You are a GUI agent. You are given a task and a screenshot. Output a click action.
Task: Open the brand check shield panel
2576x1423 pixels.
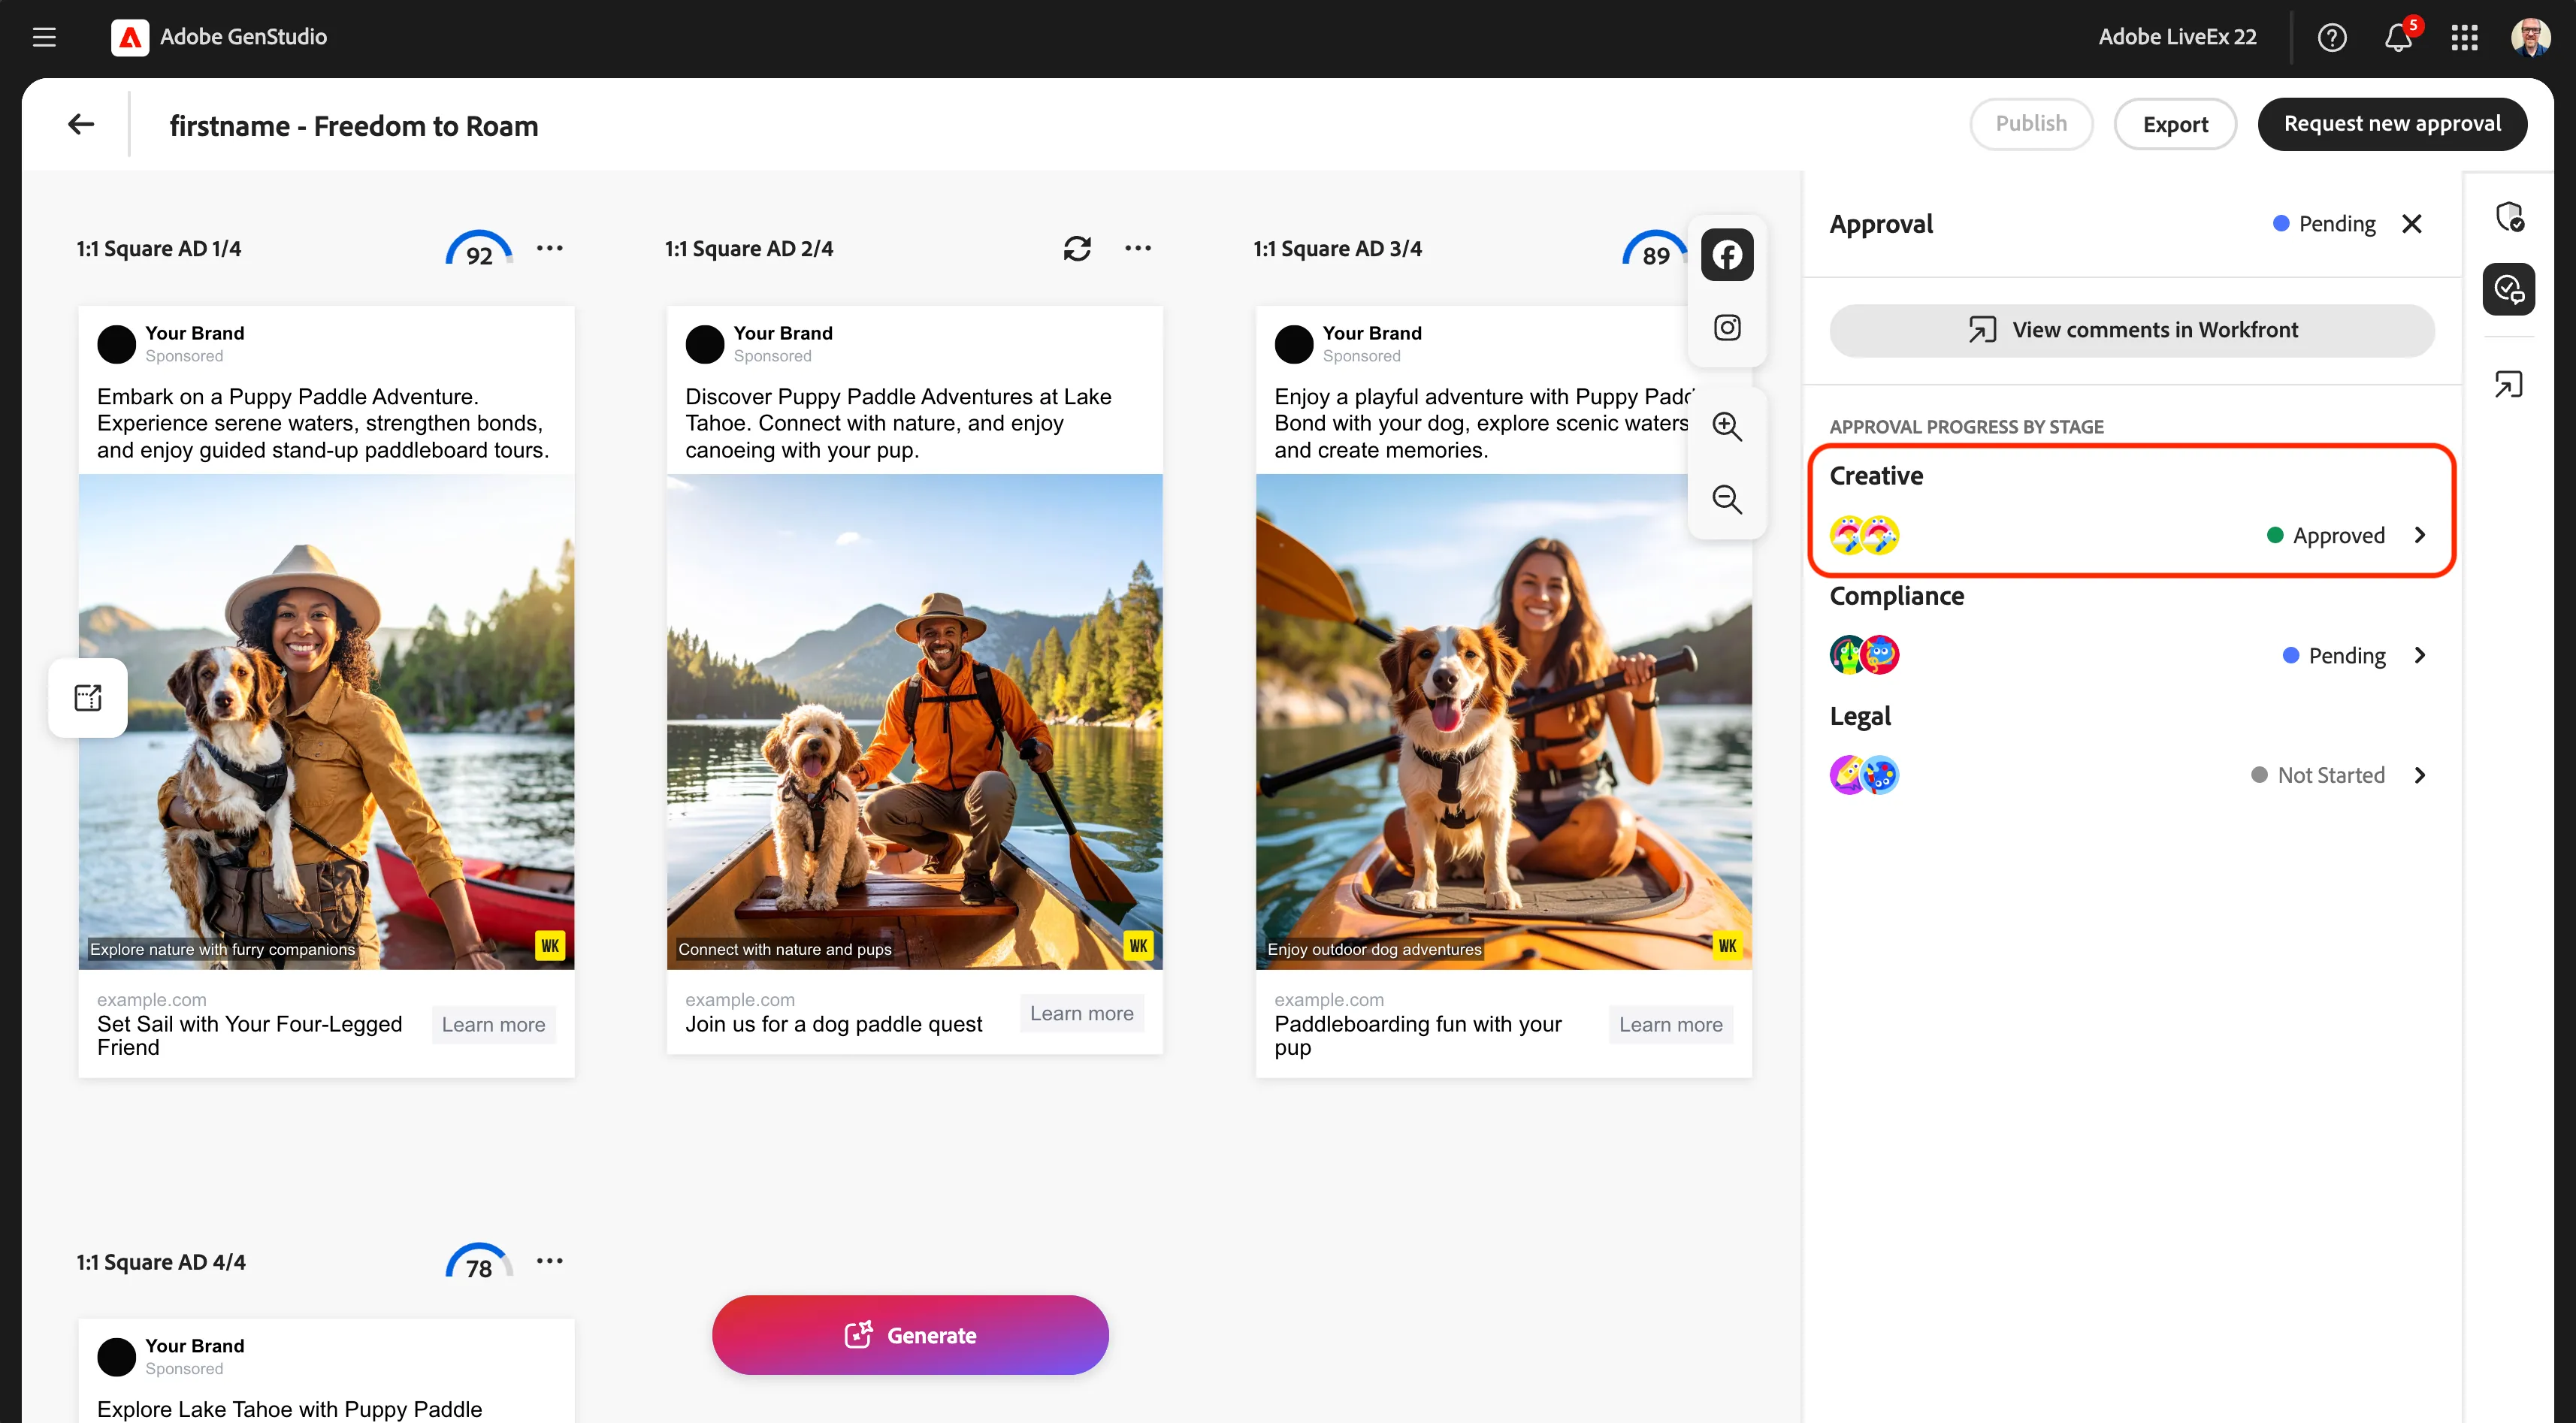point(2509,216)
